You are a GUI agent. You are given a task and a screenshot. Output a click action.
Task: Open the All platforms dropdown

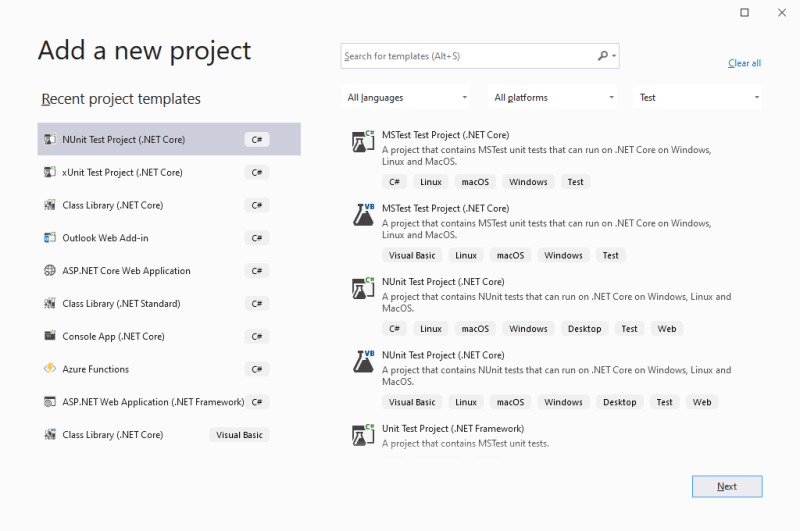[553, 97]
